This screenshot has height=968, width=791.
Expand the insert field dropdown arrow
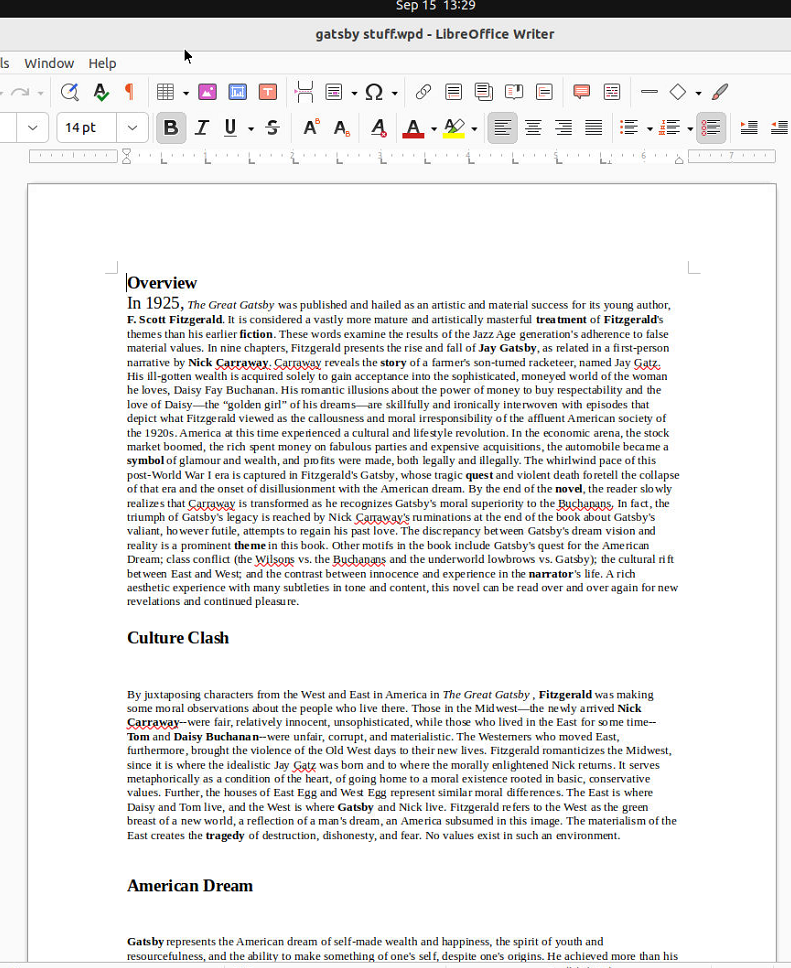[x=354, y=93]
